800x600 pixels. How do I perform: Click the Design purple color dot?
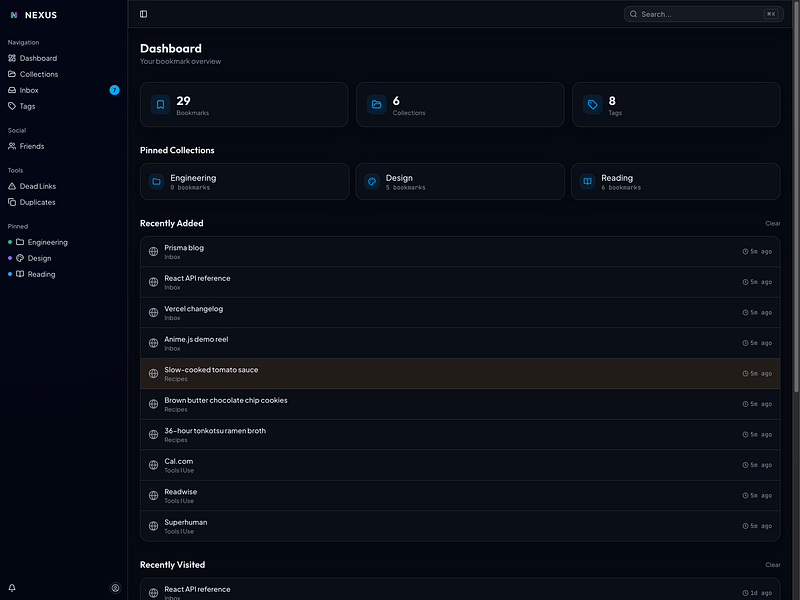(x=10, y=258)
